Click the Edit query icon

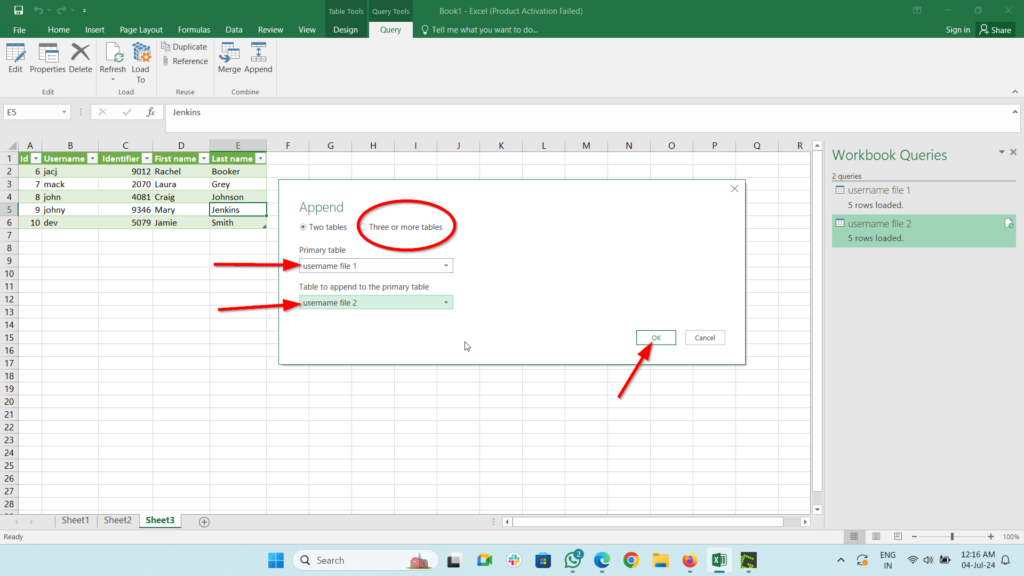coord(15,58)
